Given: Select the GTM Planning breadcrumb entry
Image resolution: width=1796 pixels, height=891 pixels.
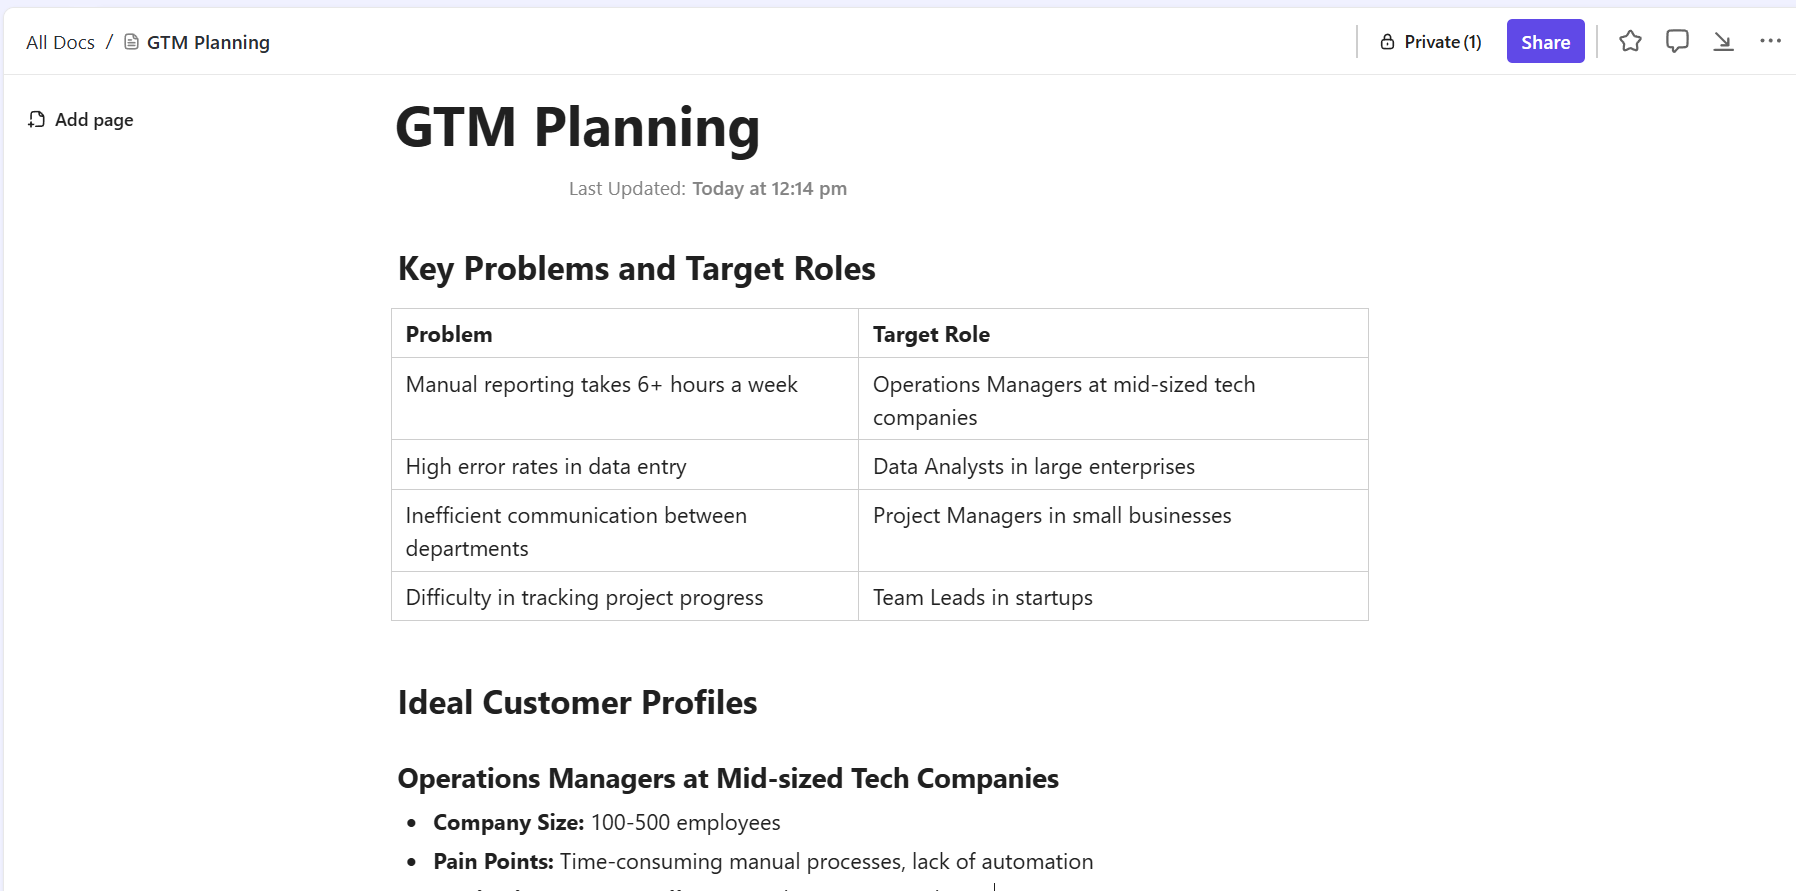Looking at the screenshot, I should pos(208,42).
